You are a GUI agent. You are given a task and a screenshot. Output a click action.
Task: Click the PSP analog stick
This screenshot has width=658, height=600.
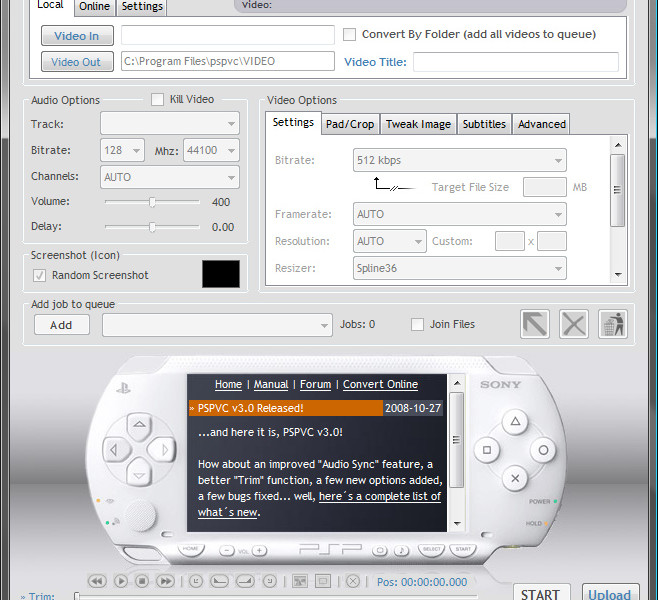[x=140, y=516]
